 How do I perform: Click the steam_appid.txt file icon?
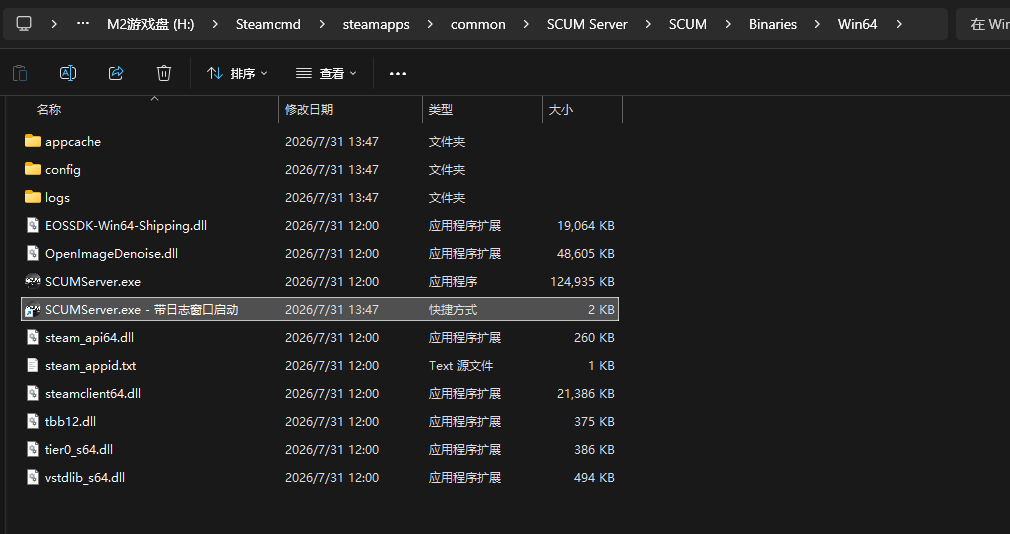coord(33,365)
